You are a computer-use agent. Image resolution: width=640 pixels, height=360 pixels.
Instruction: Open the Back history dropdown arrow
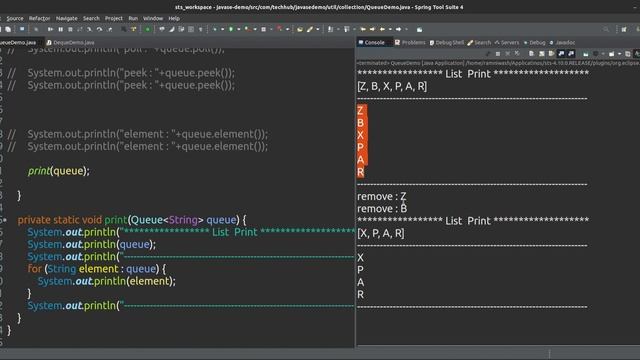coord(390,29)
